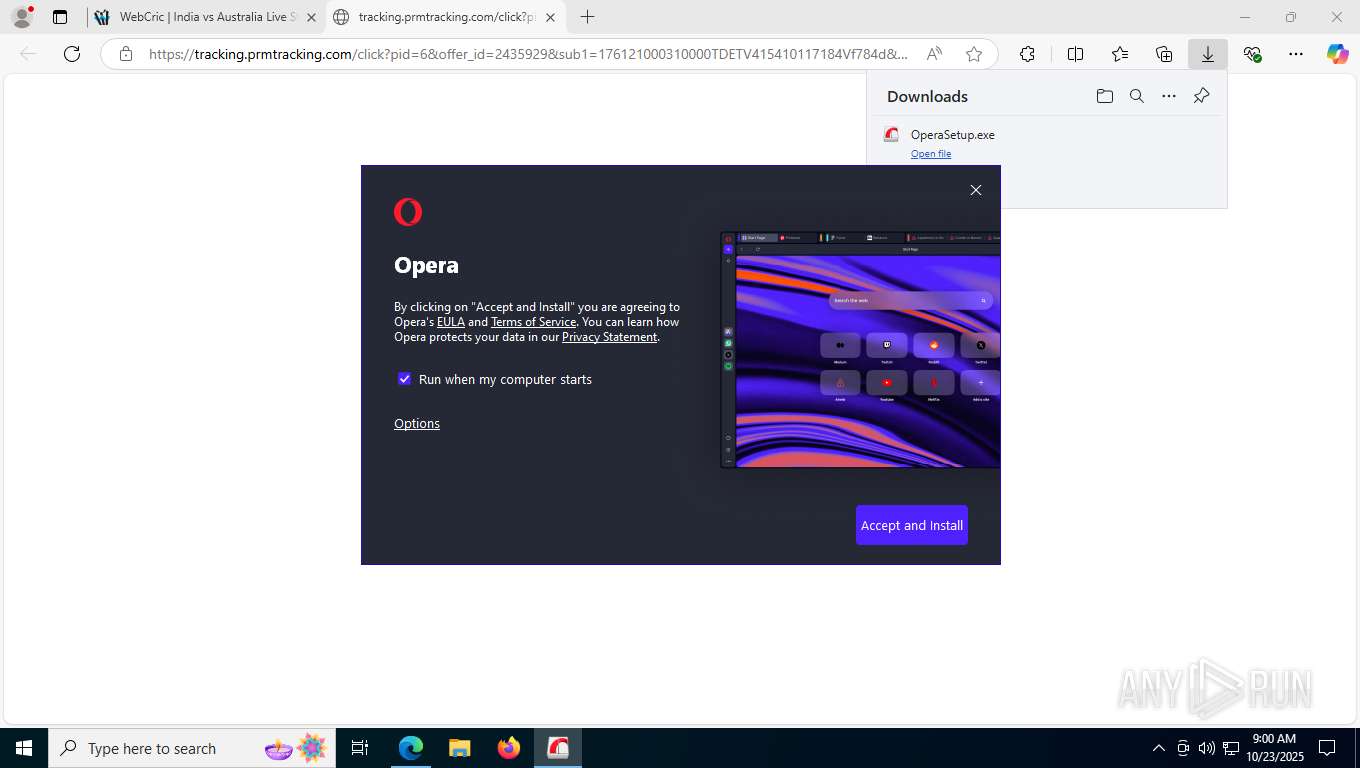
Task: Launch Firefox from the taskbar
Action: (509, 748)
